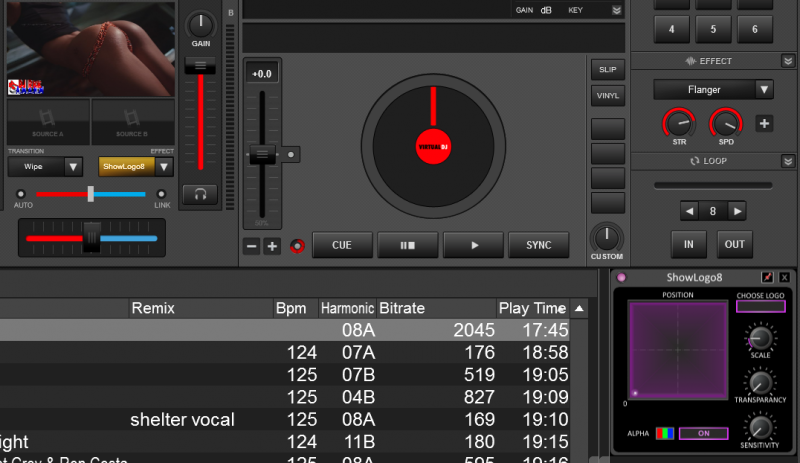Toggle the SLIP mode button
Image resolution: width=800 pixels, height=463 pixels.
pyautogui.click(x=607, y=70)
